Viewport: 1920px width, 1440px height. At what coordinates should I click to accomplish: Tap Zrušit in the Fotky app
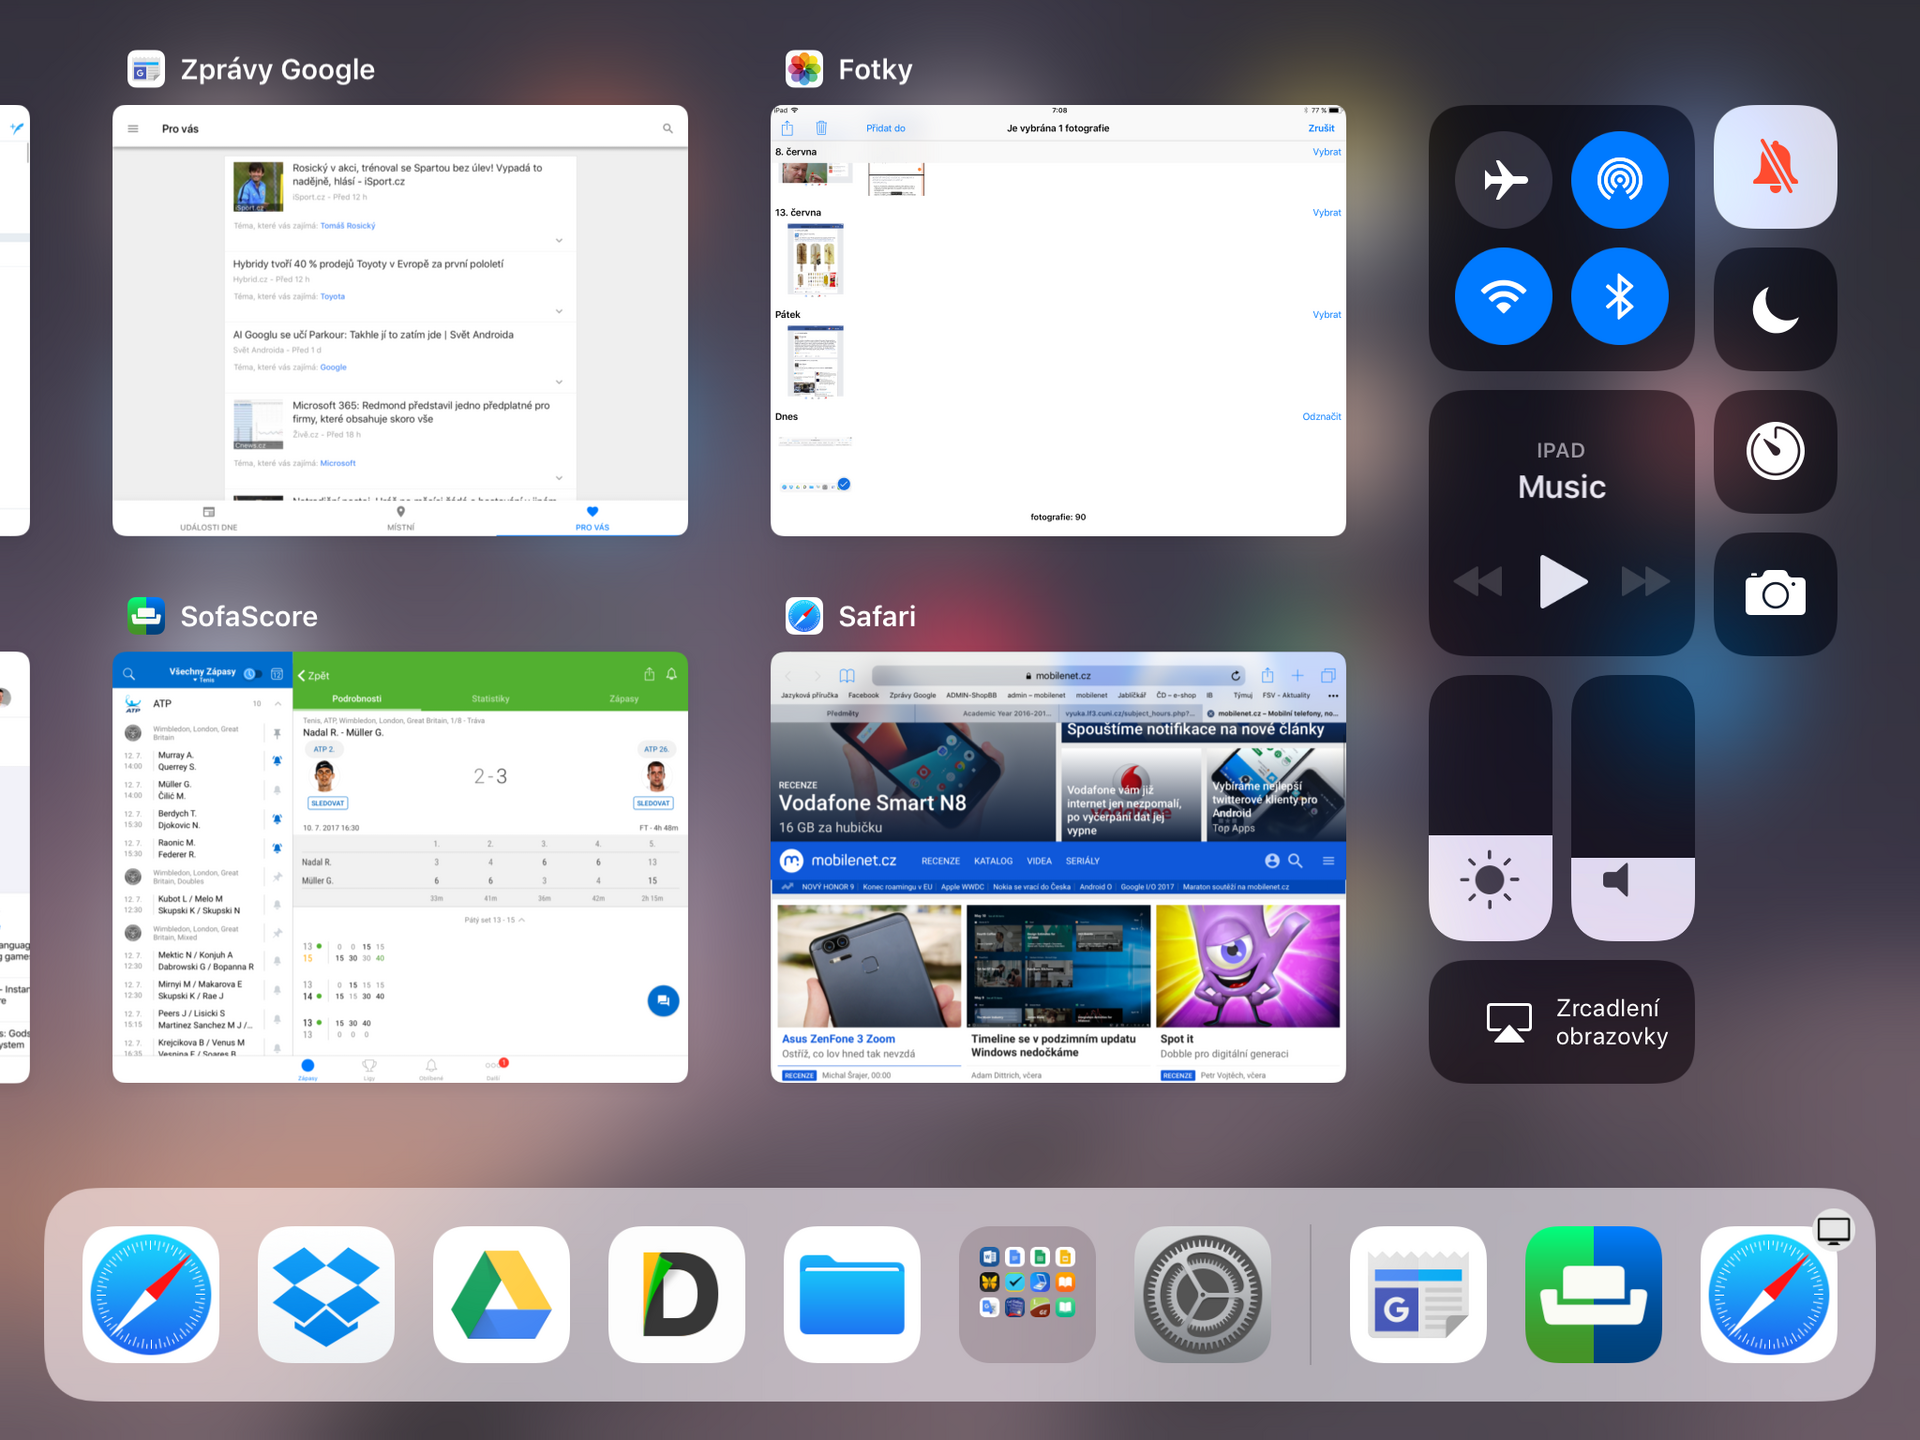(1320, 128)
